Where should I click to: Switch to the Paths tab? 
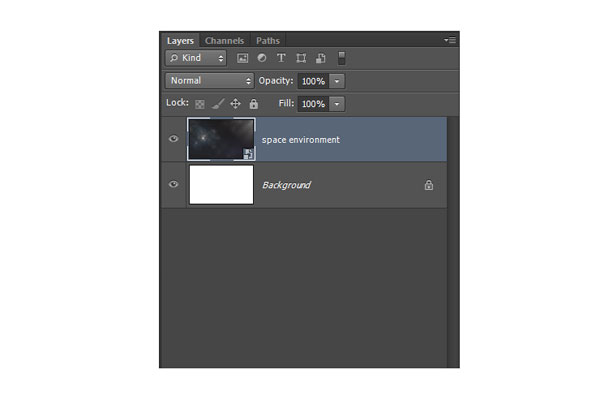268,41
